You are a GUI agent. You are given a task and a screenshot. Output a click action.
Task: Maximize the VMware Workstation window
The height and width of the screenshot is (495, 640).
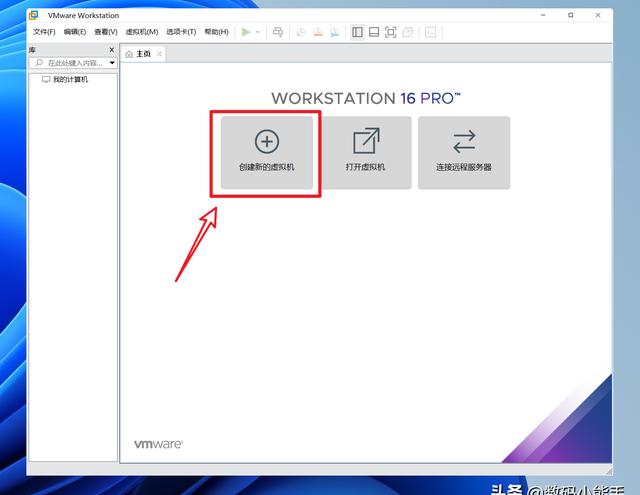click(x=571, y=15)
